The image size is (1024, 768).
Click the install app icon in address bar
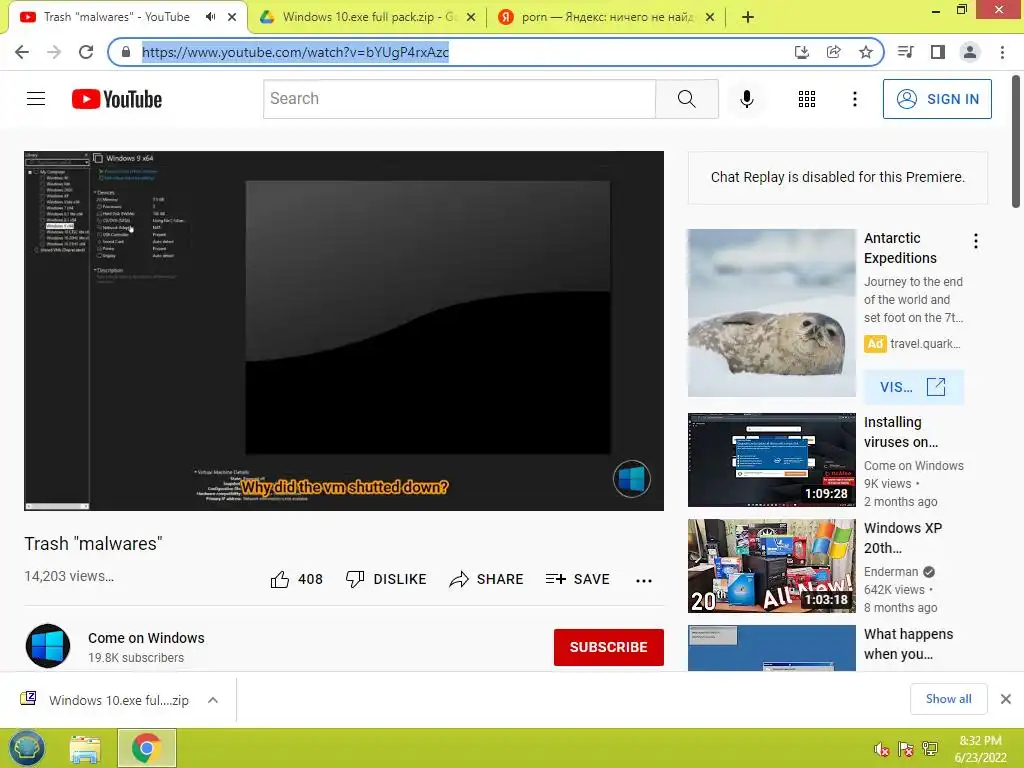click(x=802, y=52)
